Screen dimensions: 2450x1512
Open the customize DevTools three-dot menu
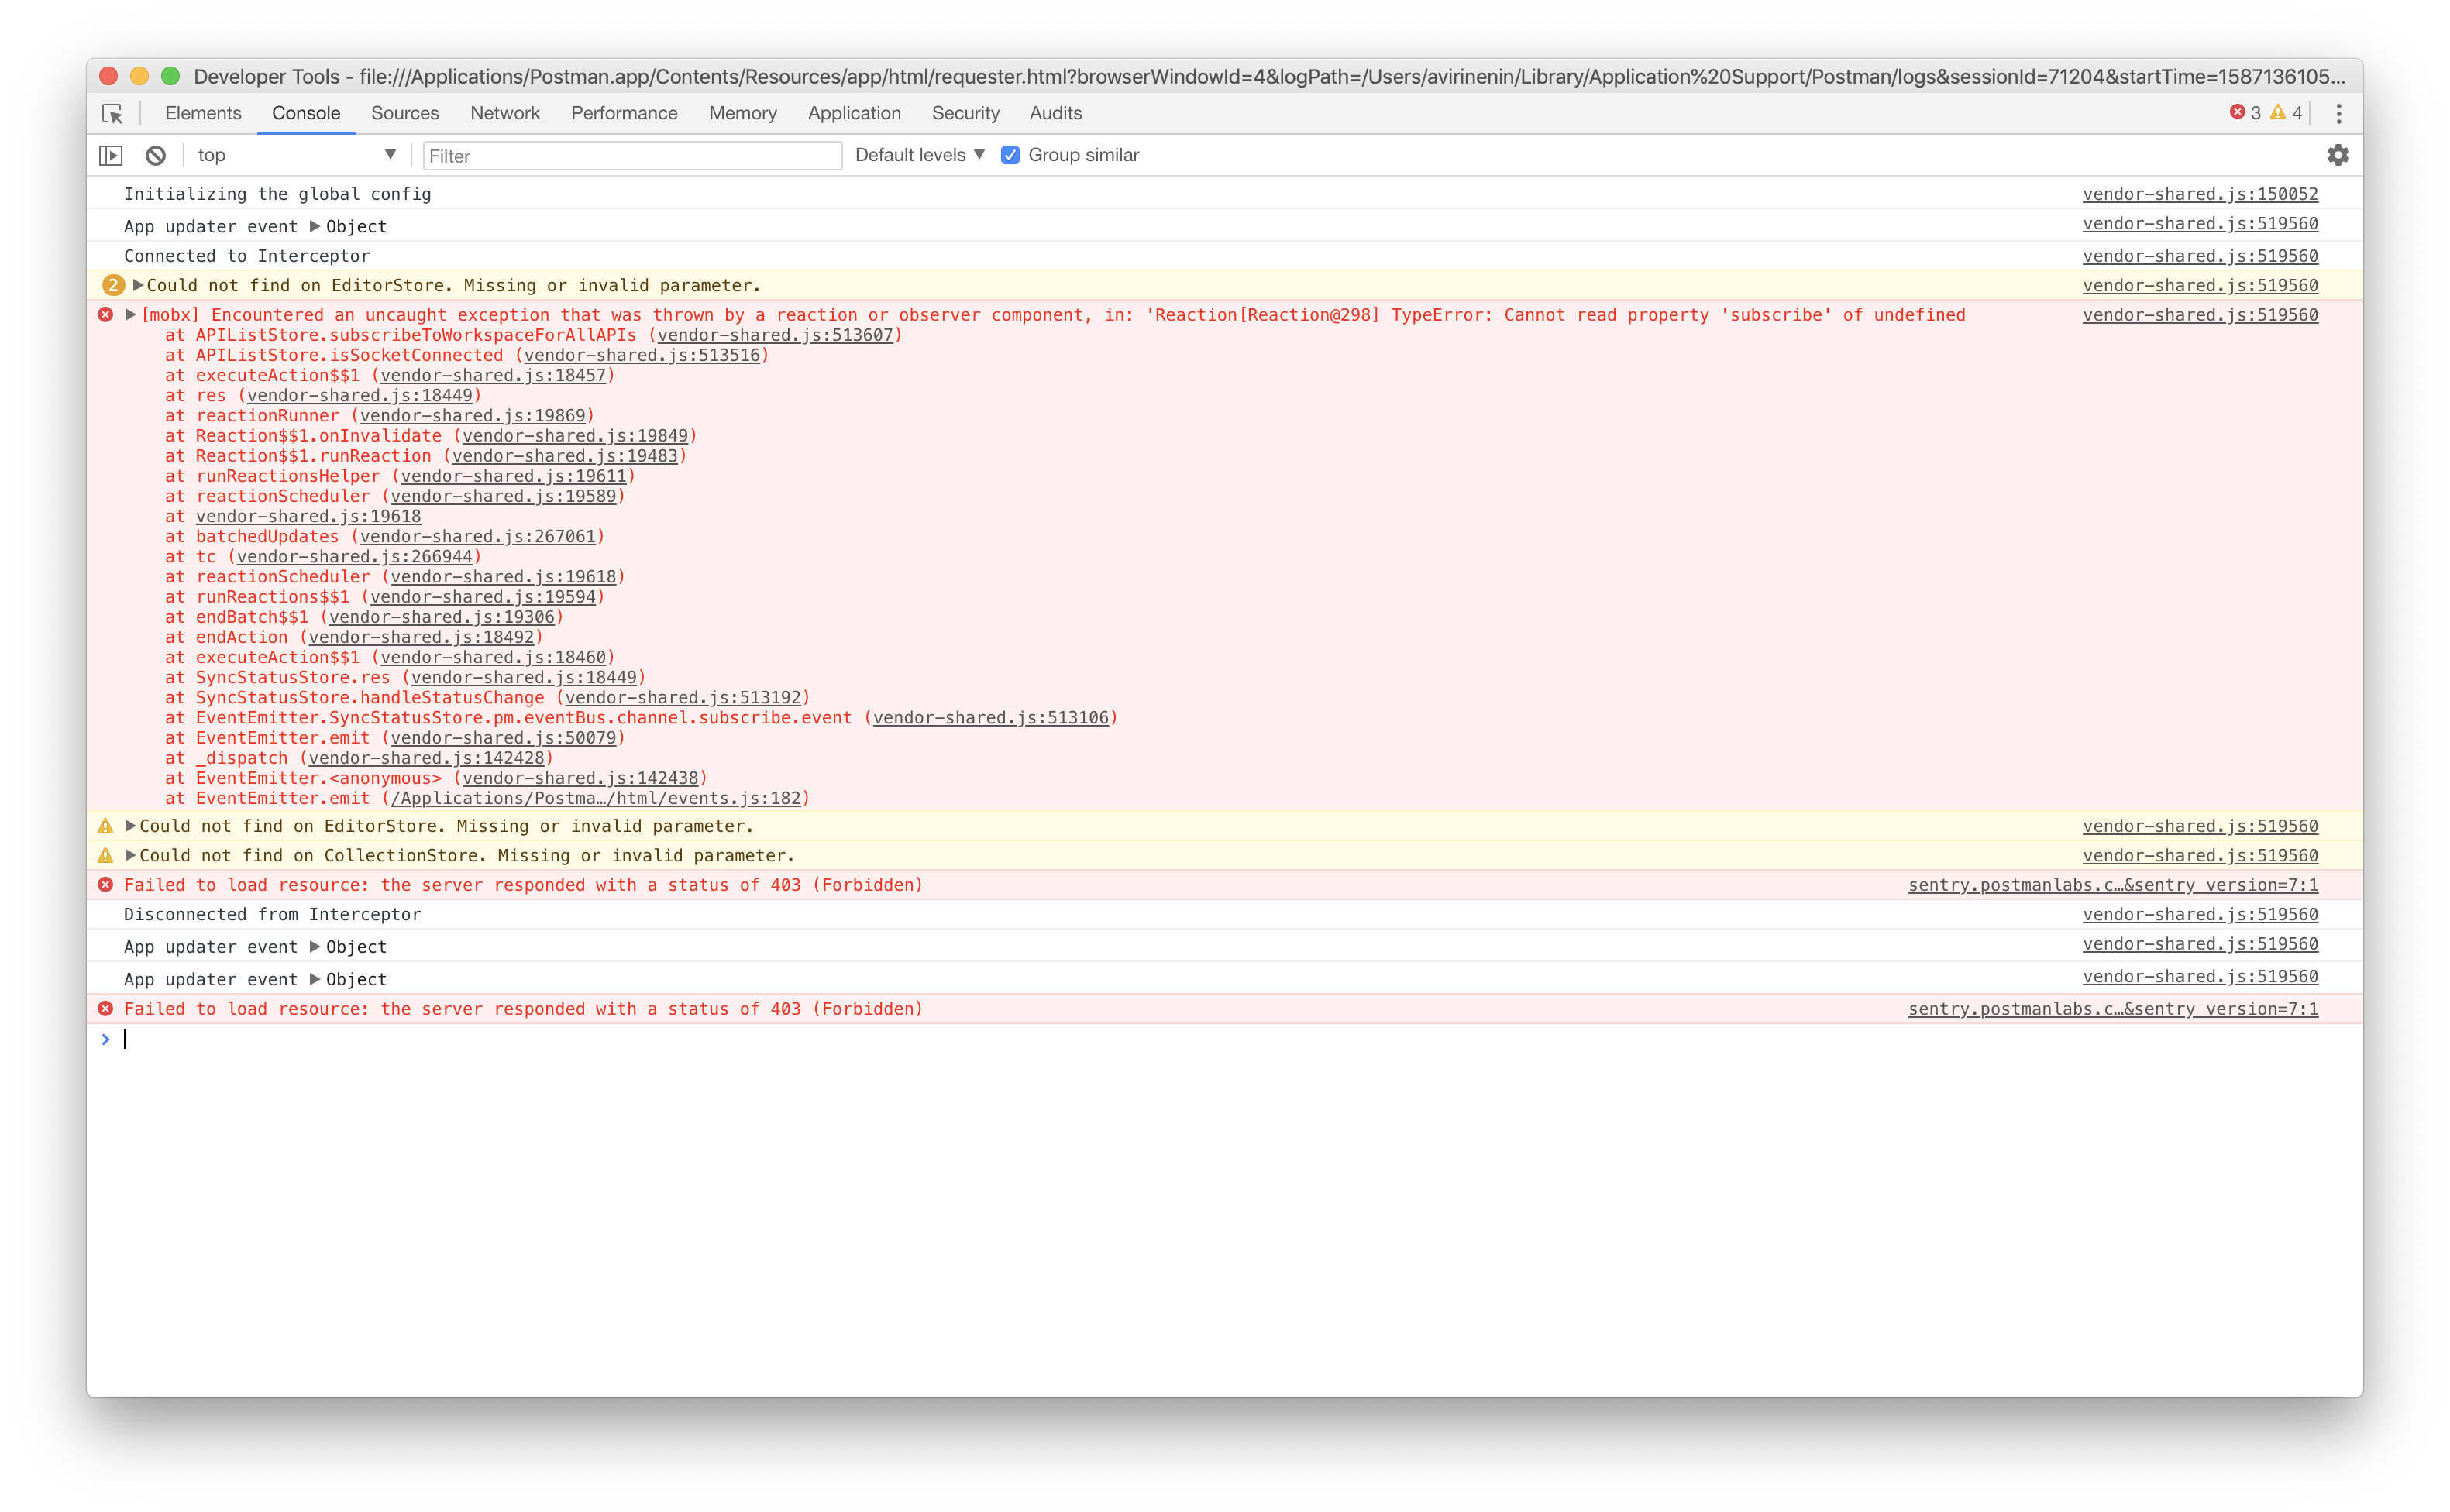click(2338, 113)
